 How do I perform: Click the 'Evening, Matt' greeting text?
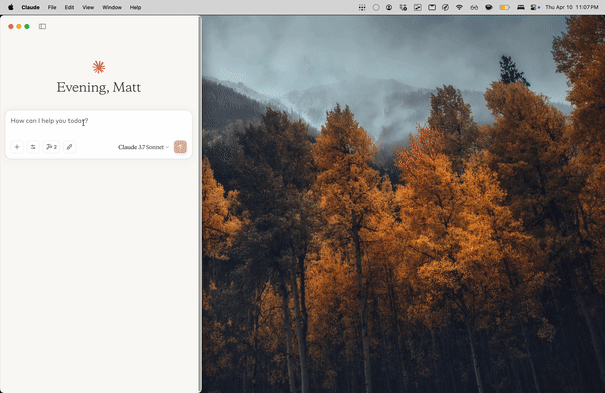coord(99,87)
